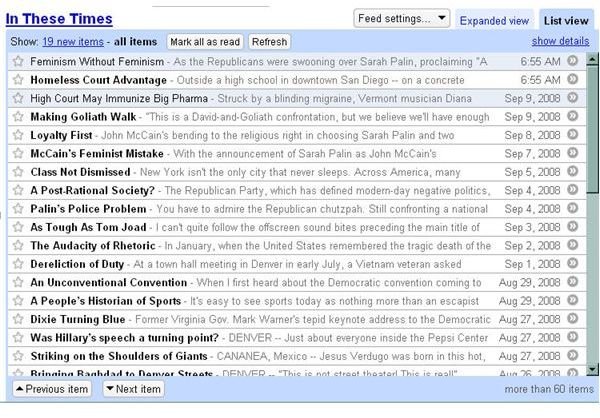This screenshot has width=600, height=418.
Task: Expand the Loyalty First entry
Action: pyautogui.click(x=297, y=135)
